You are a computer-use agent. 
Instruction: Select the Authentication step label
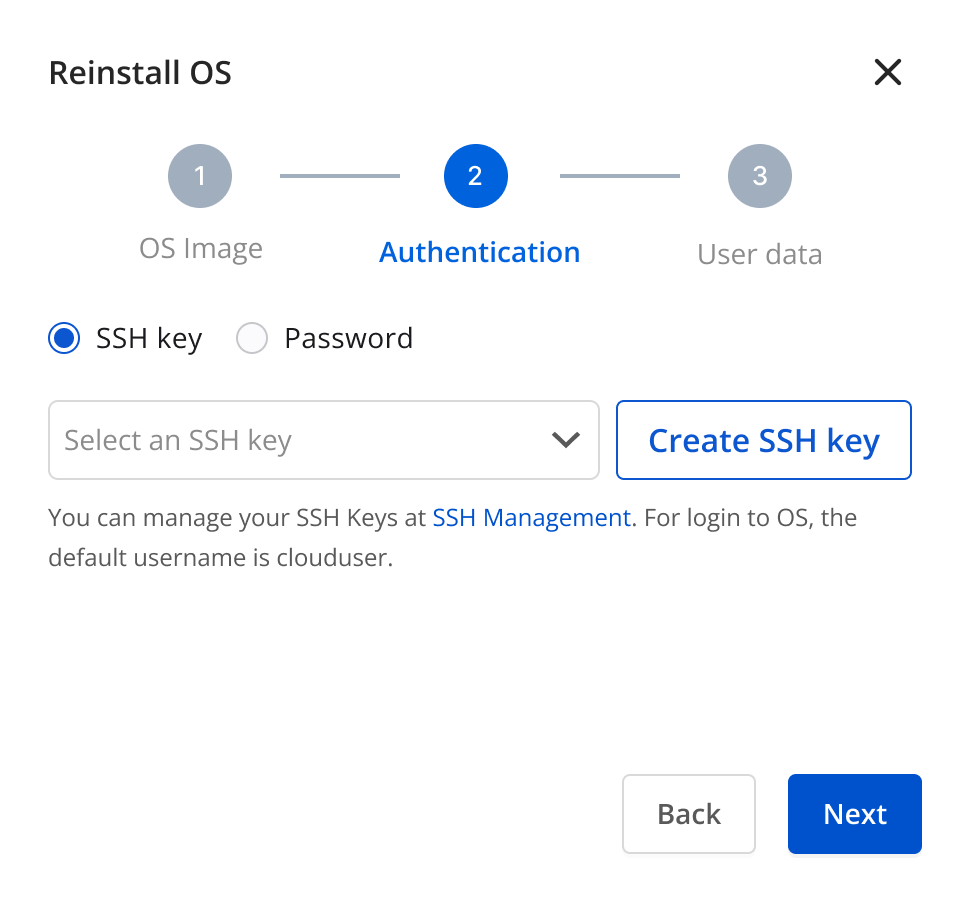pos(479,252)
